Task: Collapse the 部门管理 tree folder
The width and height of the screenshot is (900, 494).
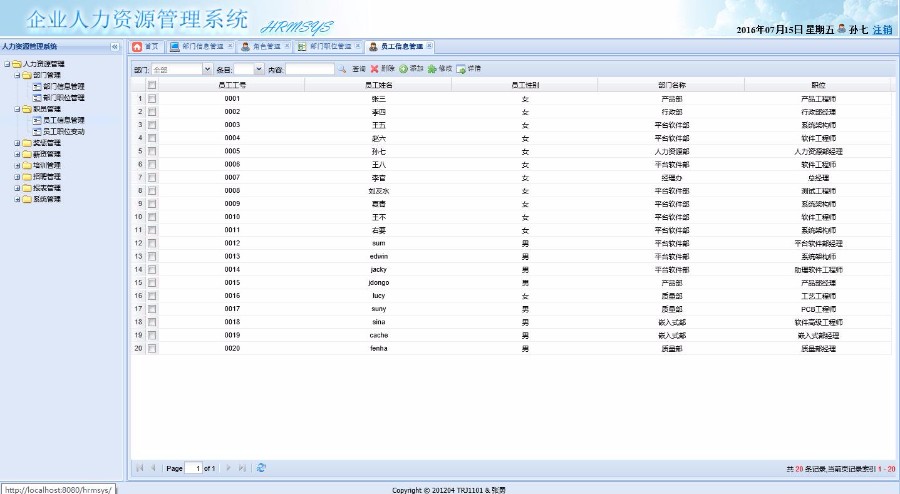Action: pos(17,75)
